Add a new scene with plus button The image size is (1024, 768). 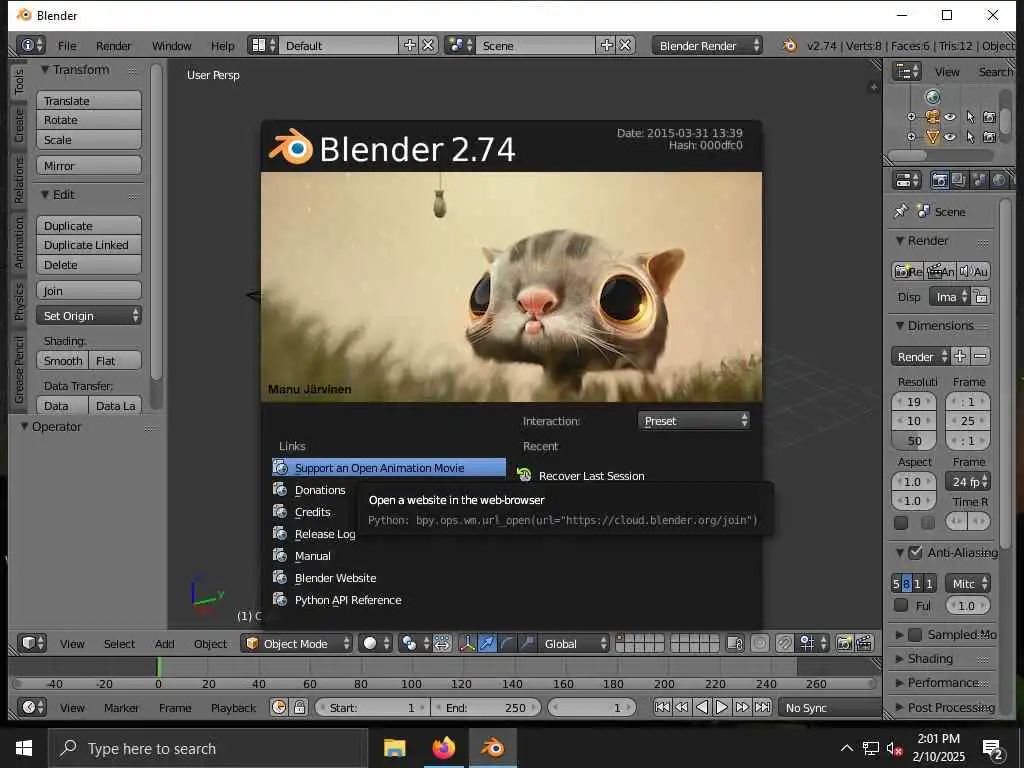607,45
